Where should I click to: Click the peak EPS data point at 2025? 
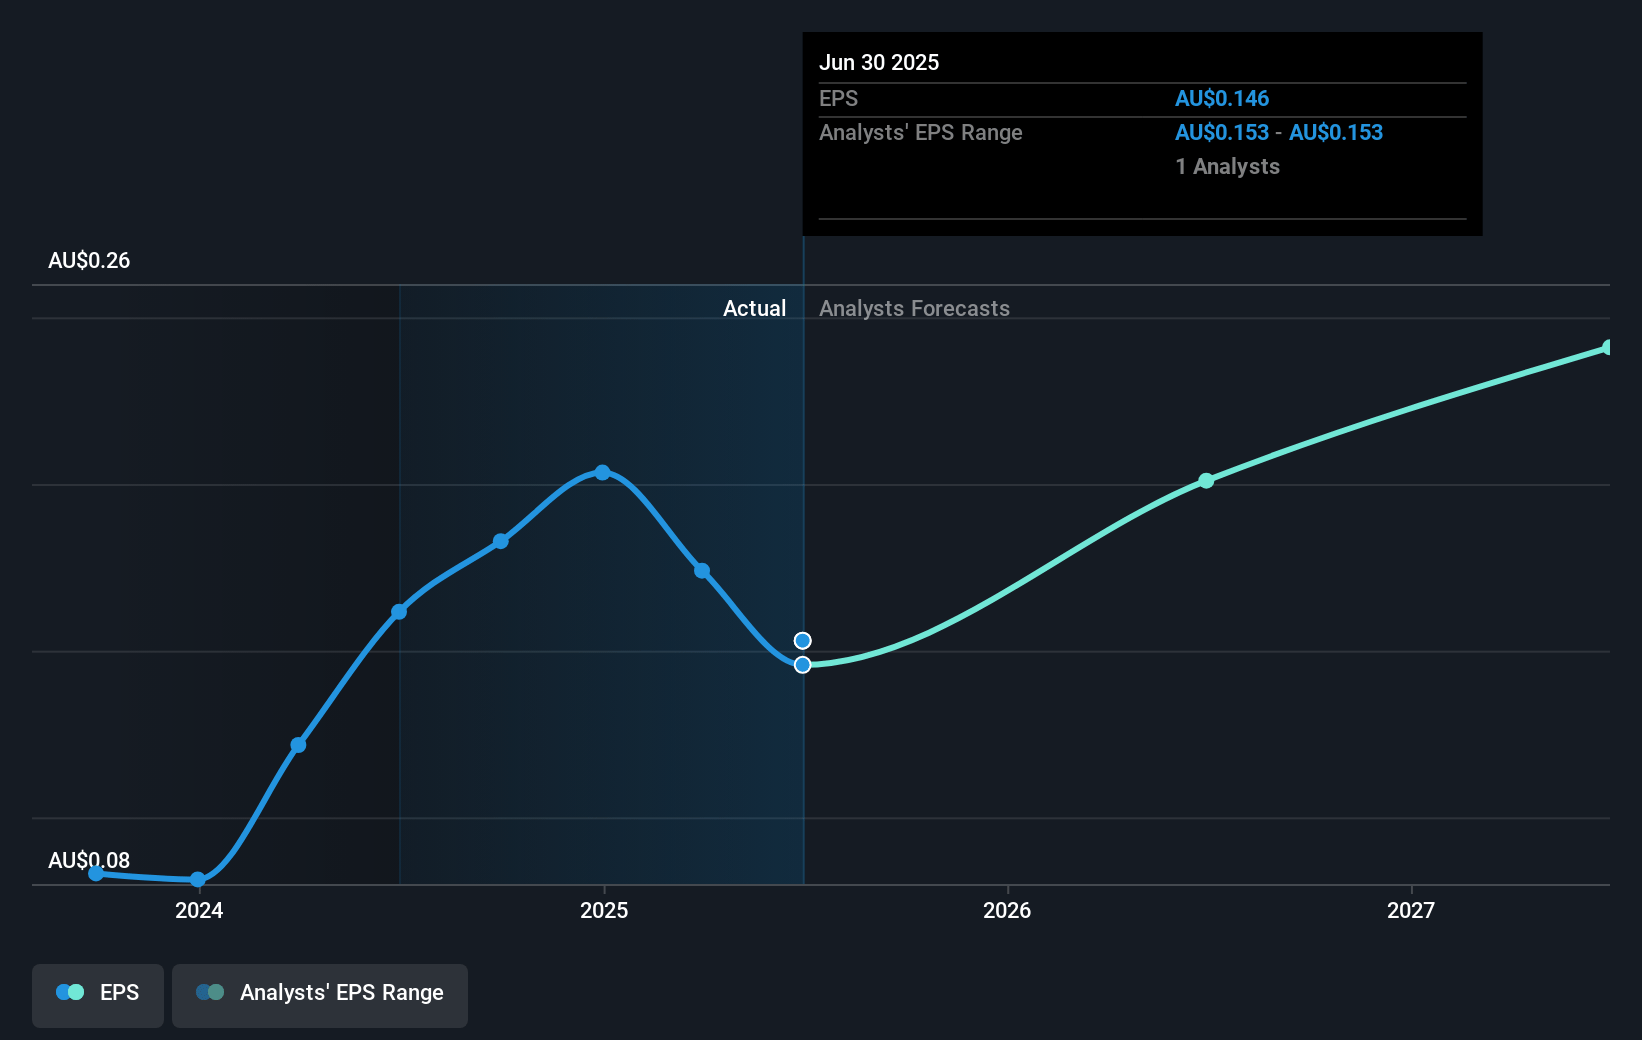click(x=602, y=472)
